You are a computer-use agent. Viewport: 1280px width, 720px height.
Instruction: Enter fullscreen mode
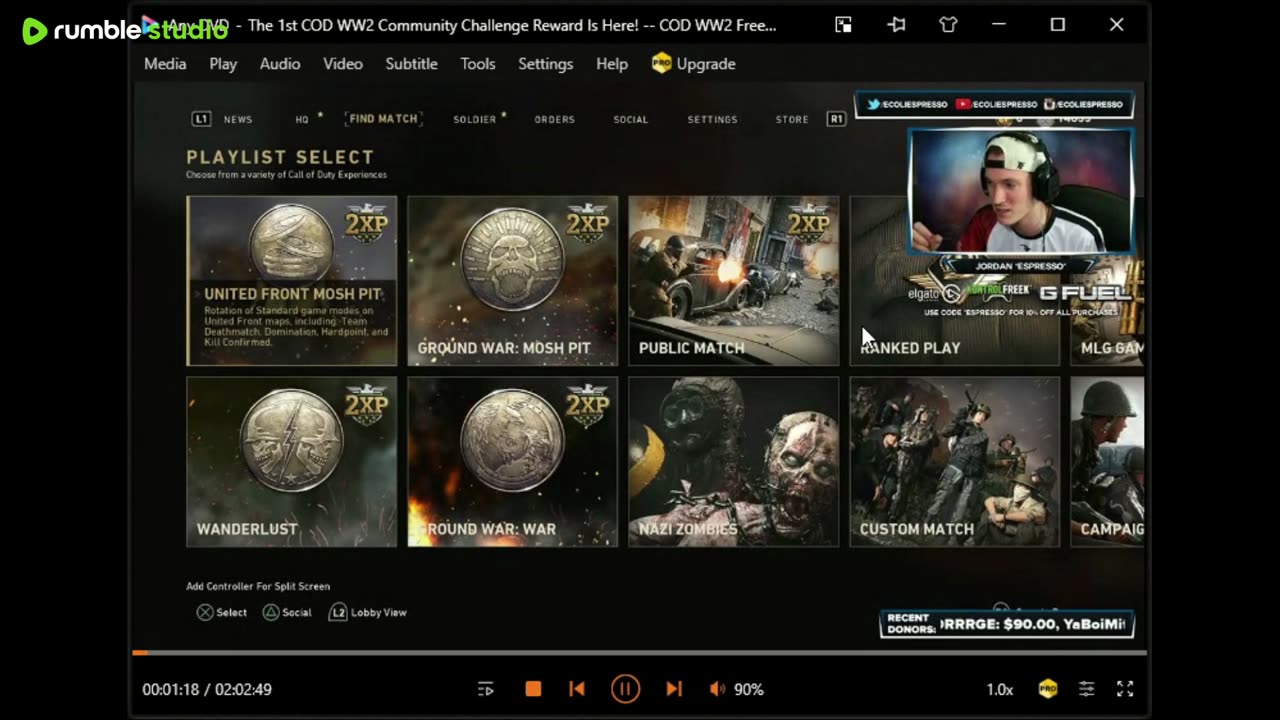point(1125,689)
